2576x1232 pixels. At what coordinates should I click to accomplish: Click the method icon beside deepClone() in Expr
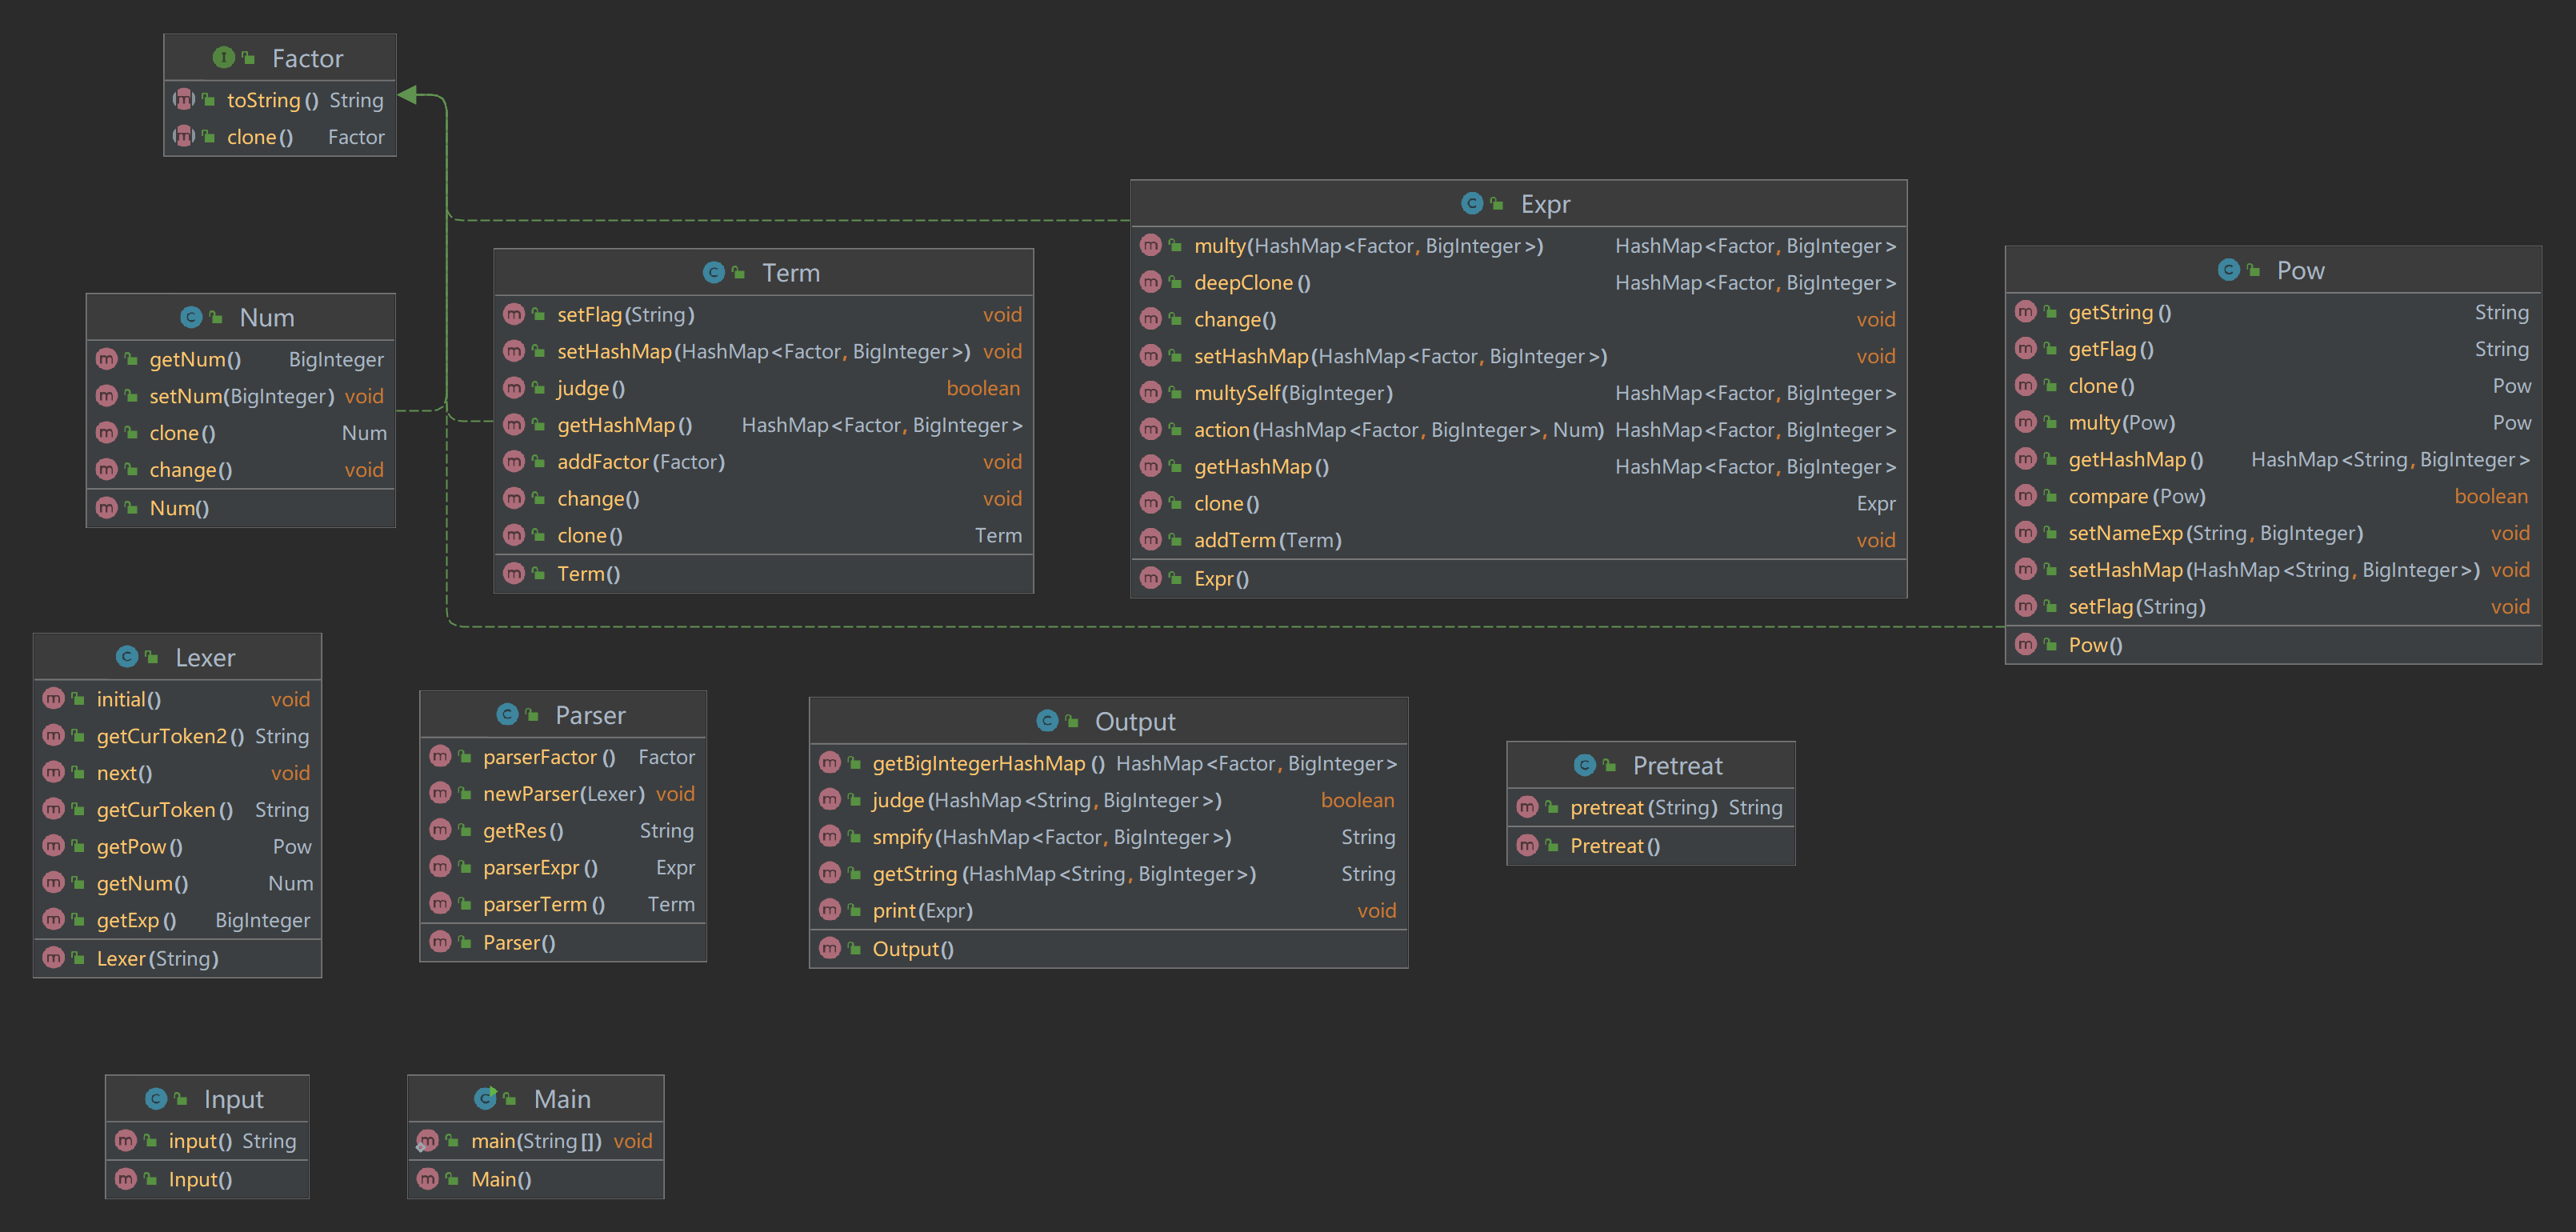(1151, 282)
